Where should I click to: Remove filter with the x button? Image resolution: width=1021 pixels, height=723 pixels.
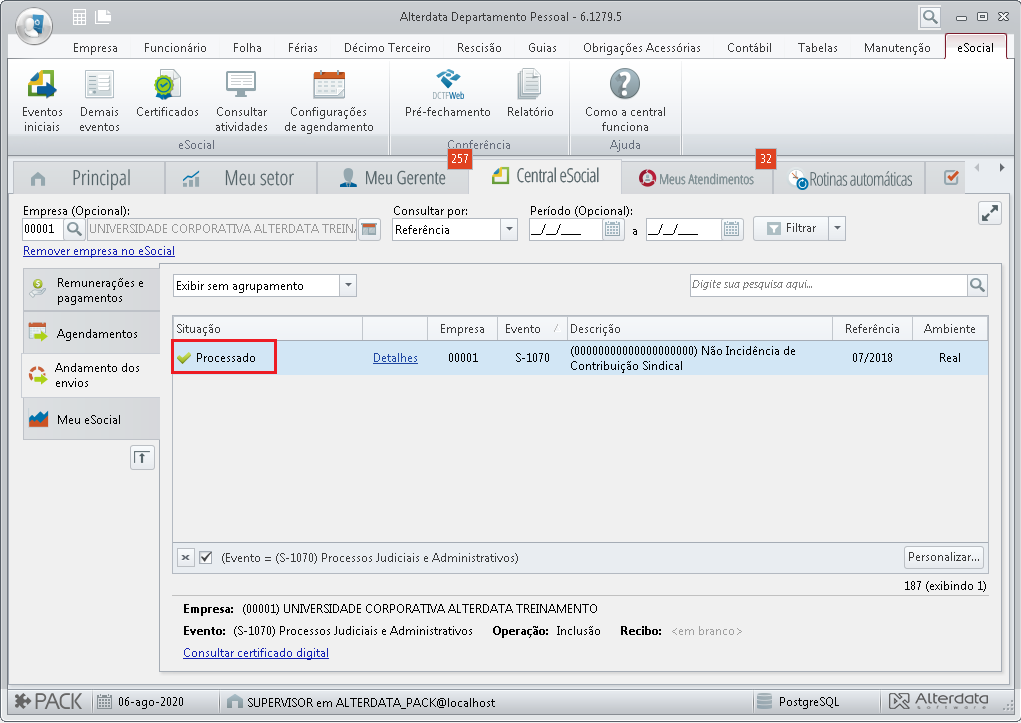point(186,558)
